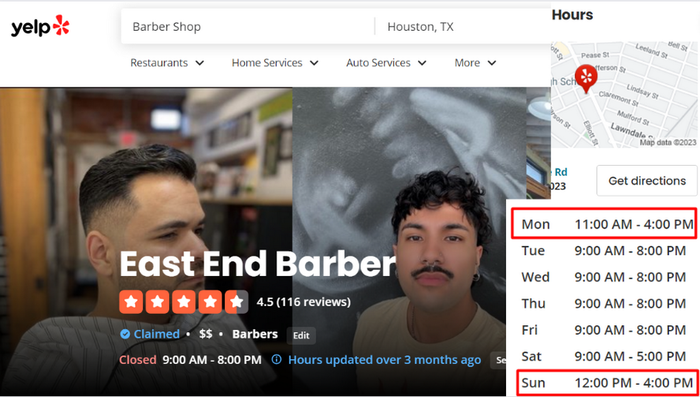The width and height of the screenshot is (700, 397).
Task: Expand the More menu
Action: click(475, 63)
